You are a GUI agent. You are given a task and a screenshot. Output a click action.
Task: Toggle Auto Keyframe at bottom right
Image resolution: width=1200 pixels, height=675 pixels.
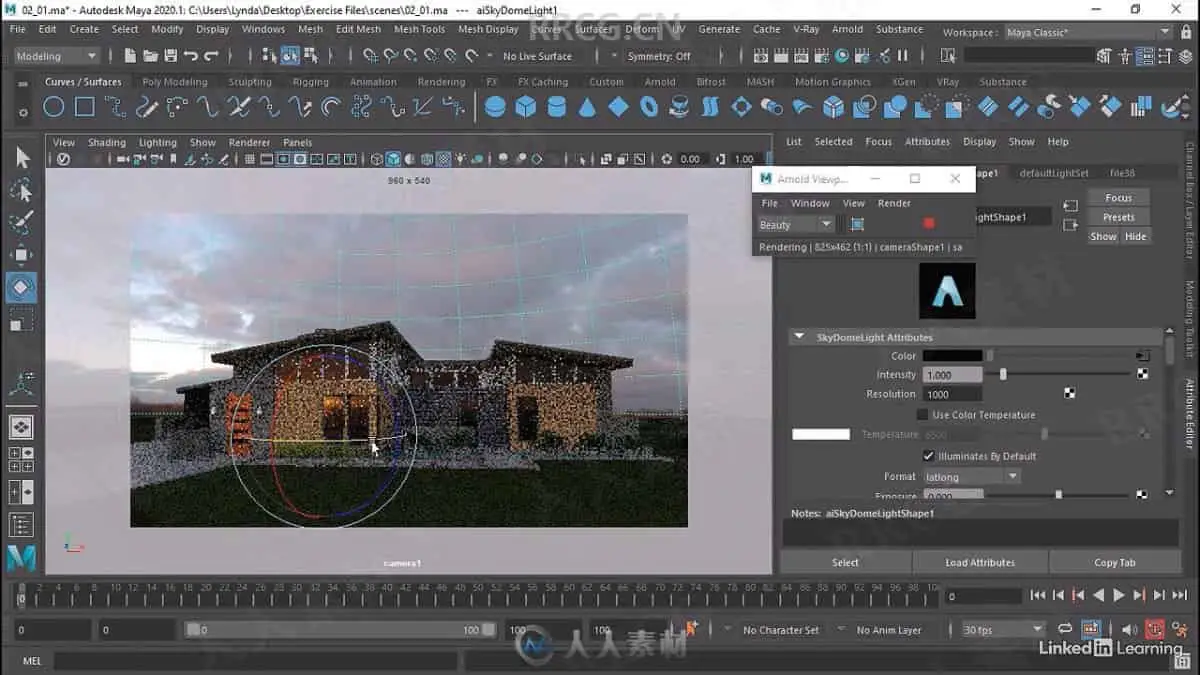[1155, 629]
